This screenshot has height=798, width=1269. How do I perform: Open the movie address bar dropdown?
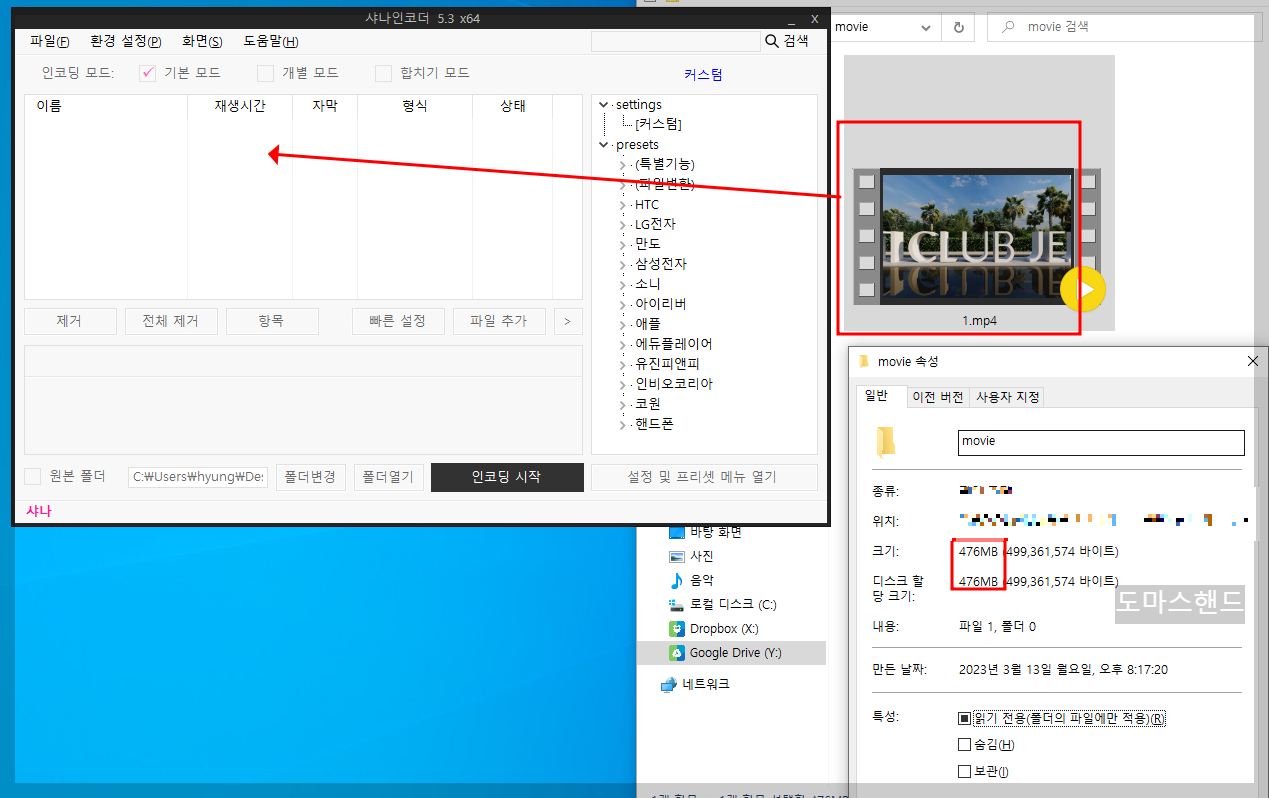click(x=925, y=27)
